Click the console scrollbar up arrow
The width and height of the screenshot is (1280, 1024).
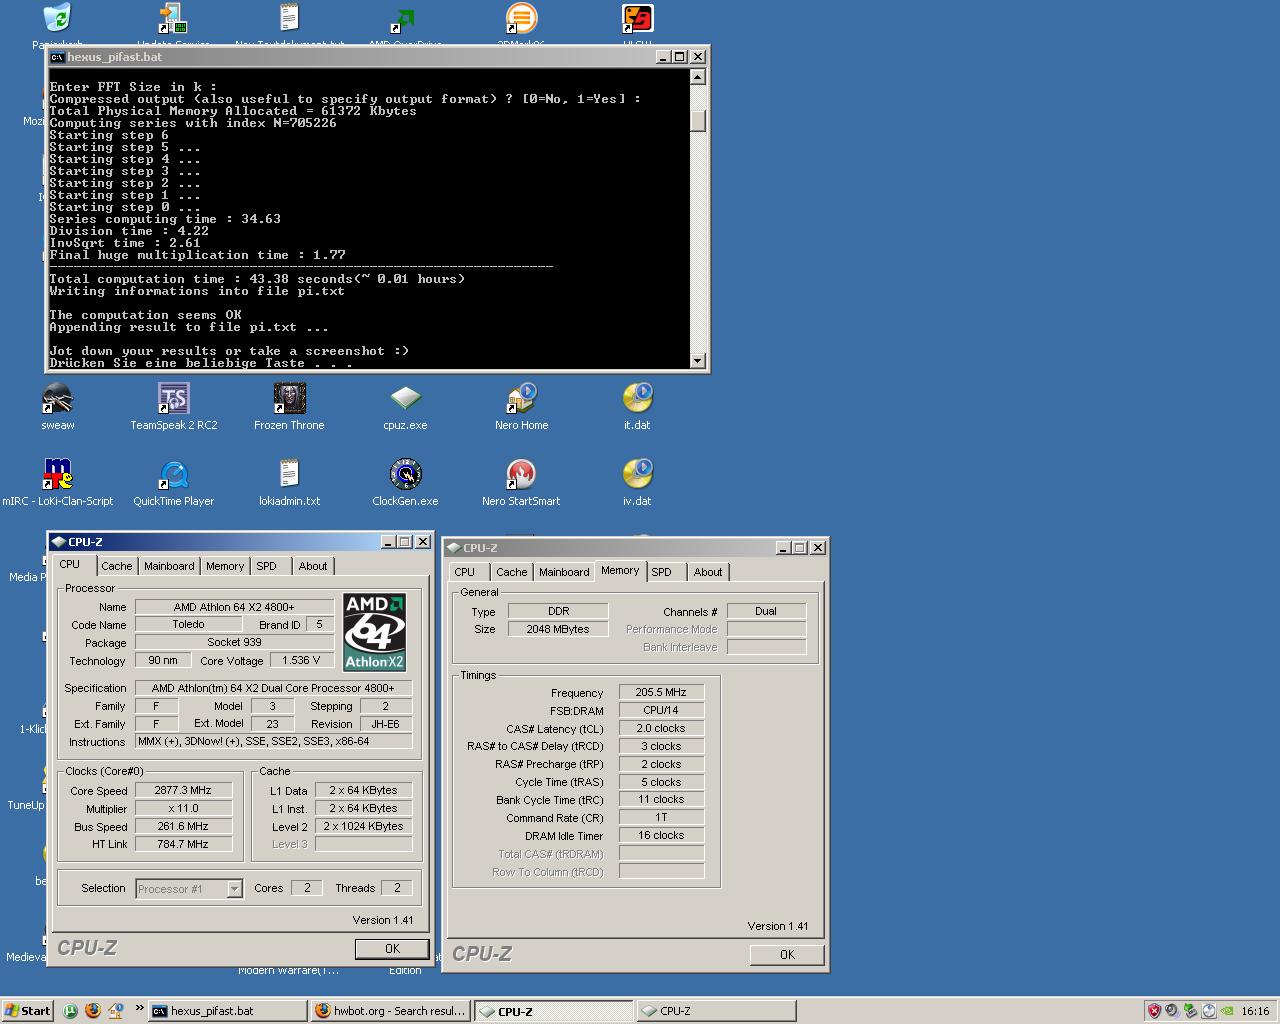[x=698, y=77]
